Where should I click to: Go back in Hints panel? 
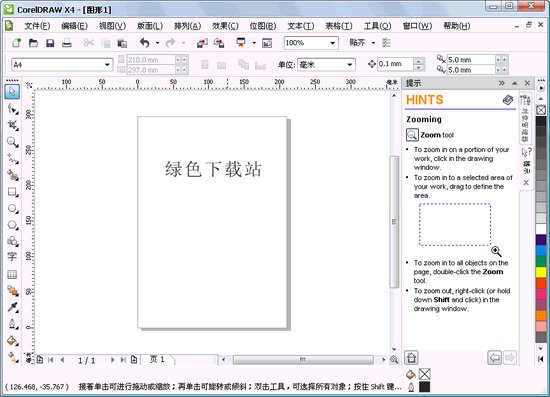click(x=495, y=358)
